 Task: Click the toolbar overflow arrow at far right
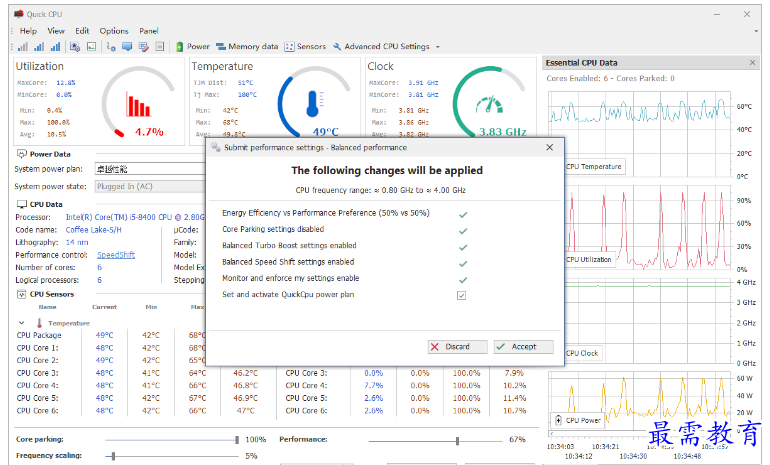tap(756, 31)
